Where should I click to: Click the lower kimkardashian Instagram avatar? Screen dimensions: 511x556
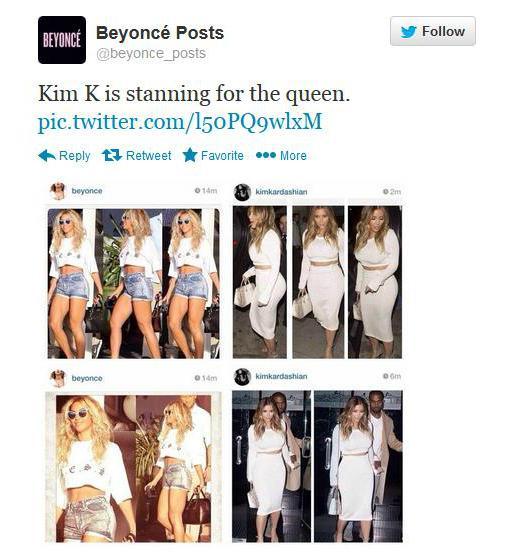[243, 377]
